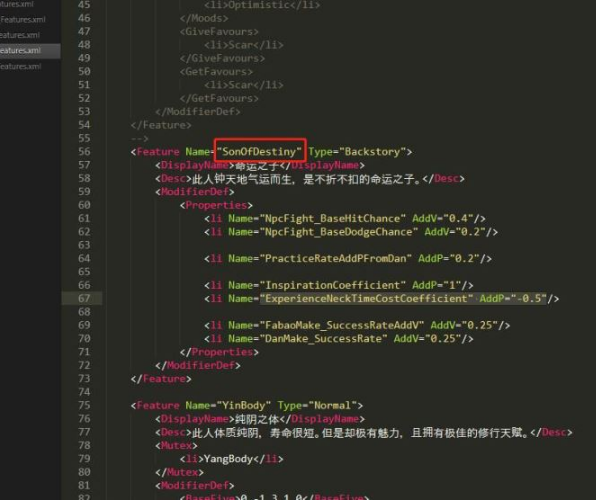
Task: Click the closing Properties tag on line 71
Action: (219, 352)
